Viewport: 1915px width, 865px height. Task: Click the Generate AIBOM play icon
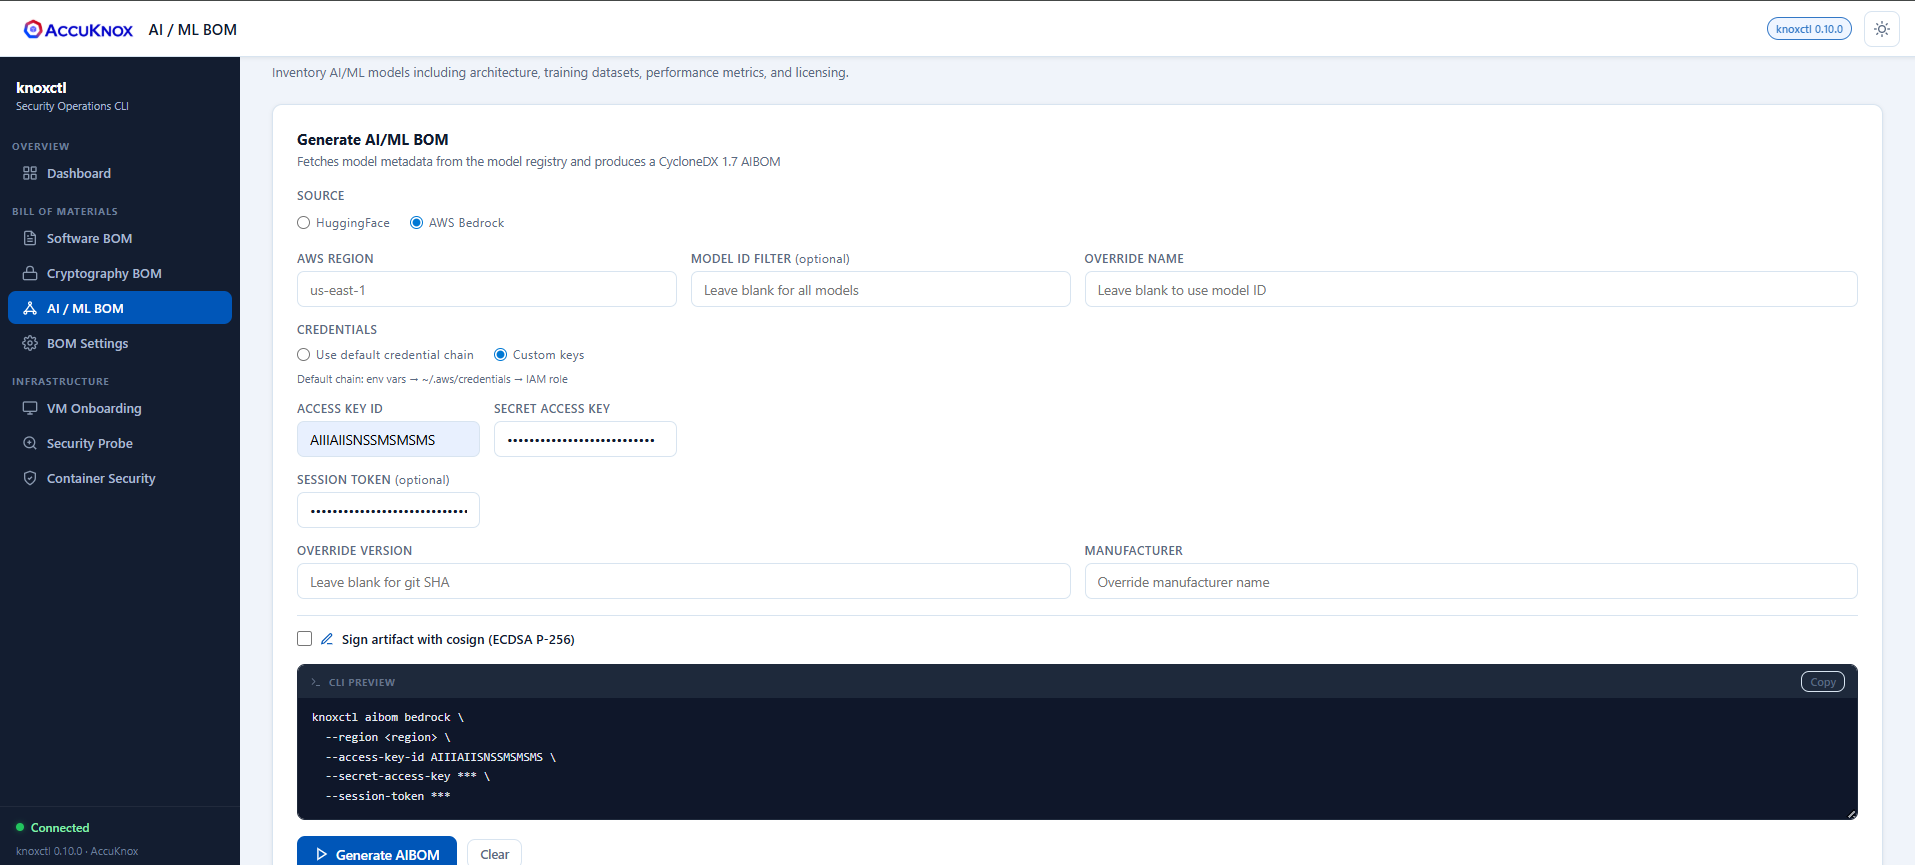click(x=321, y=854)
